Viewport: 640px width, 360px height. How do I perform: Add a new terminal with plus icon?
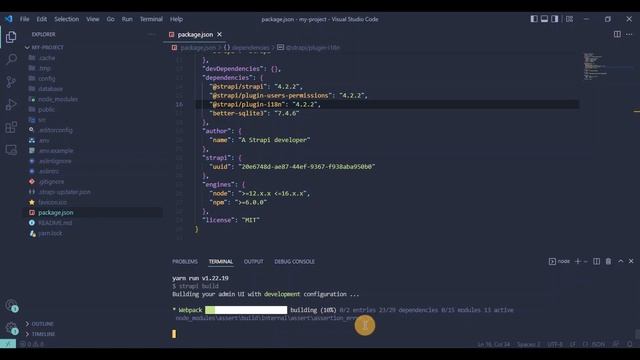(577, 261)
